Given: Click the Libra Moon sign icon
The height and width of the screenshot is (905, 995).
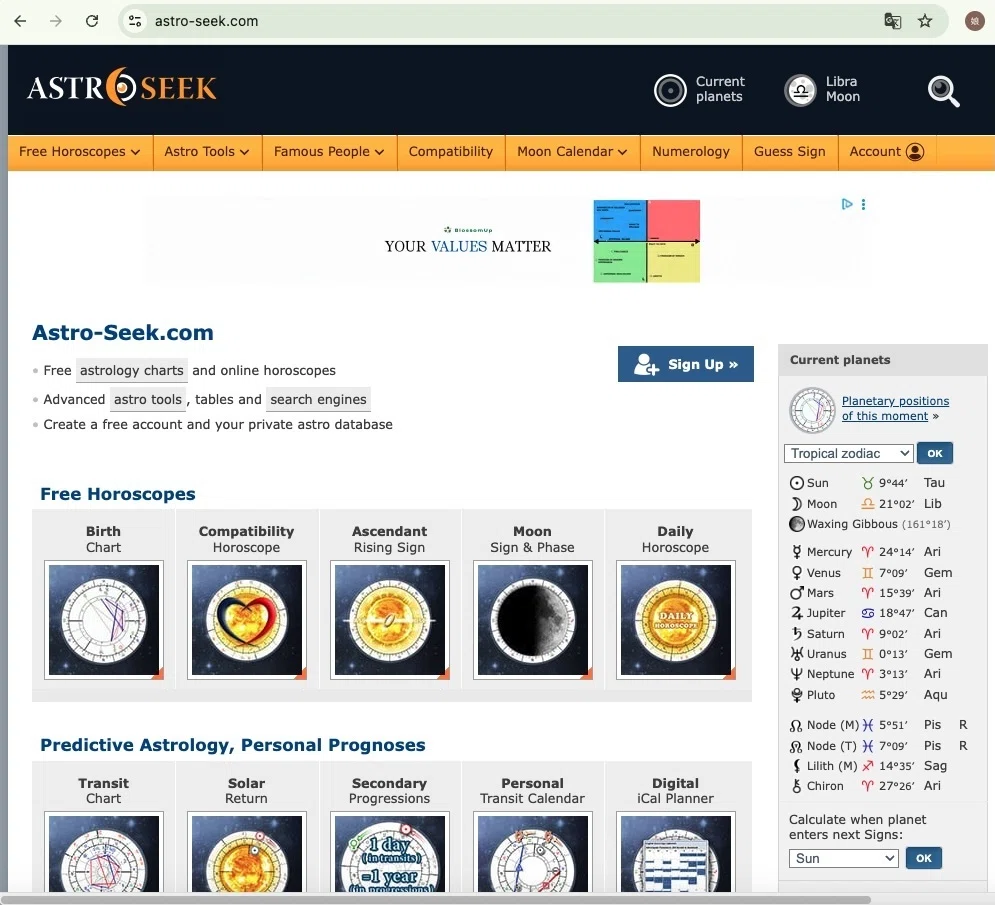Looking at the screenshot, I should tap(800, 90).
